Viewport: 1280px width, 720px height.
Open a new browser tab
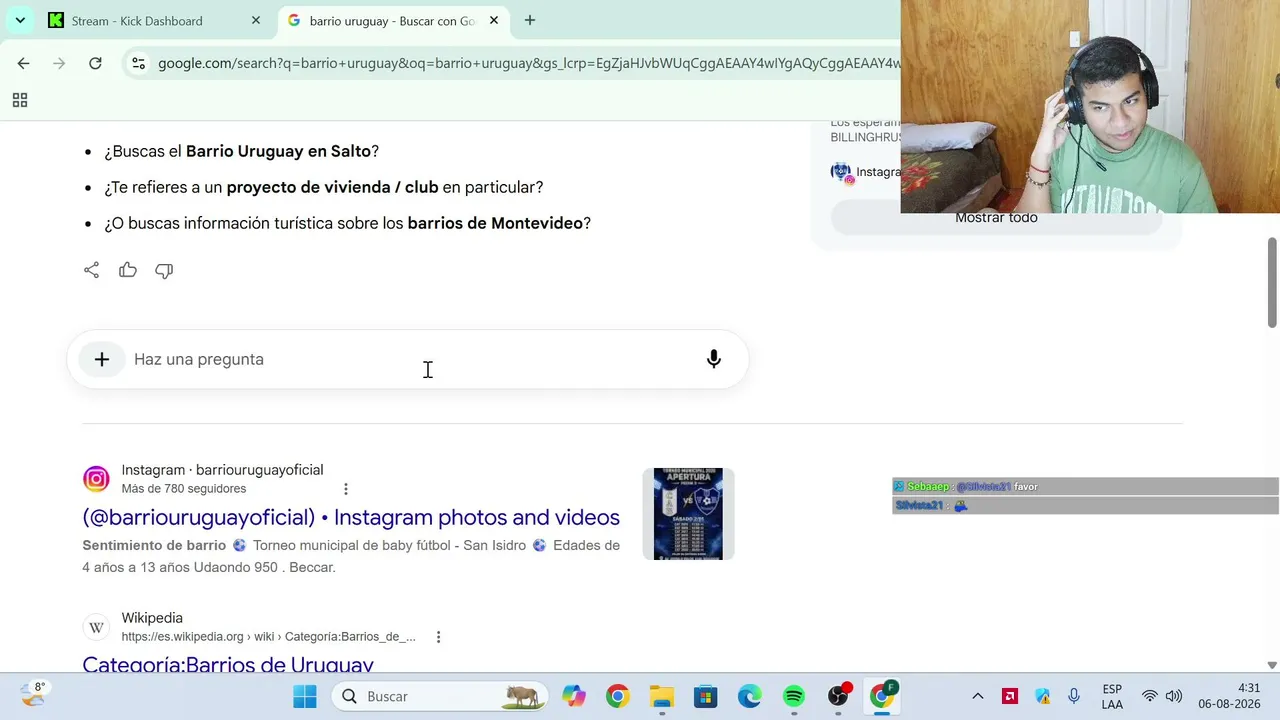click(x=530, y=20)
